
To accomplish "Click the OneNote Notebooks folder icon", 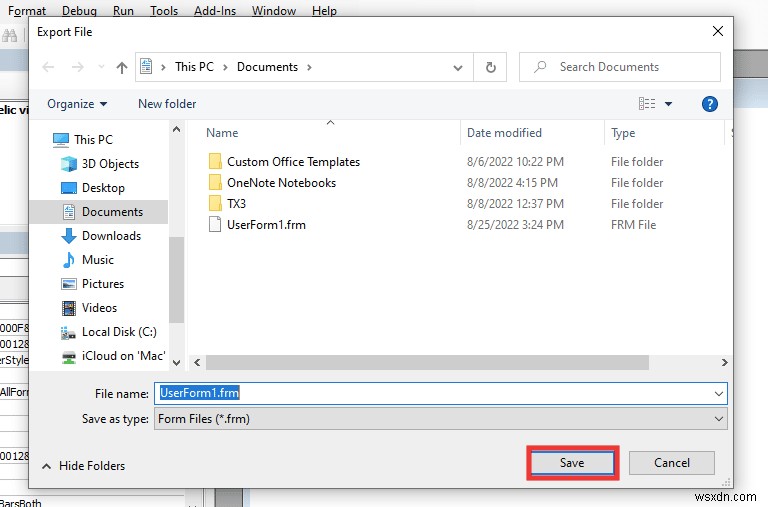I will 215,182.
